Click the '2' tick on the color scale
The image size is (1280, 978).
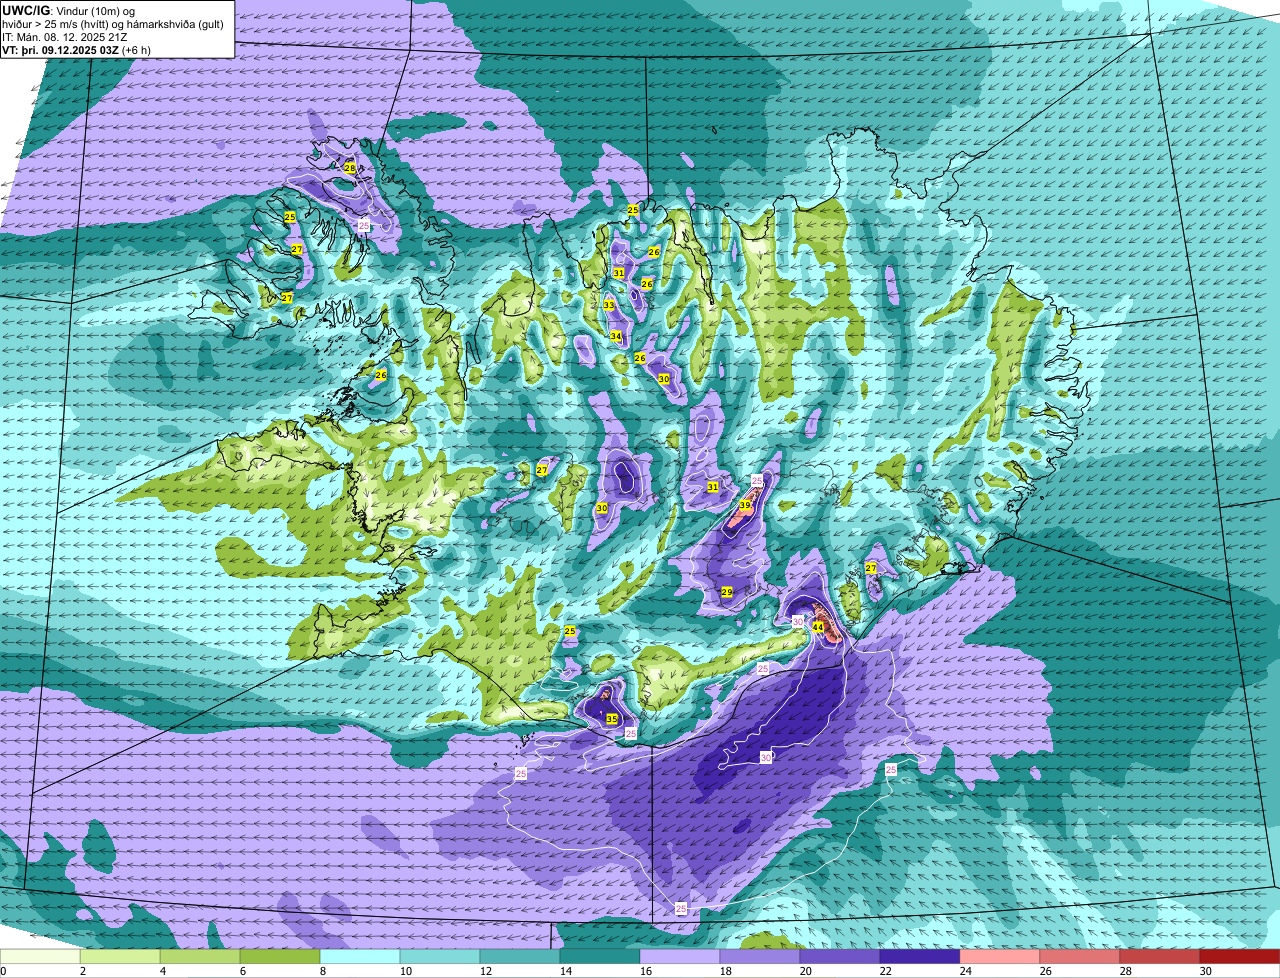coord(82,971)
